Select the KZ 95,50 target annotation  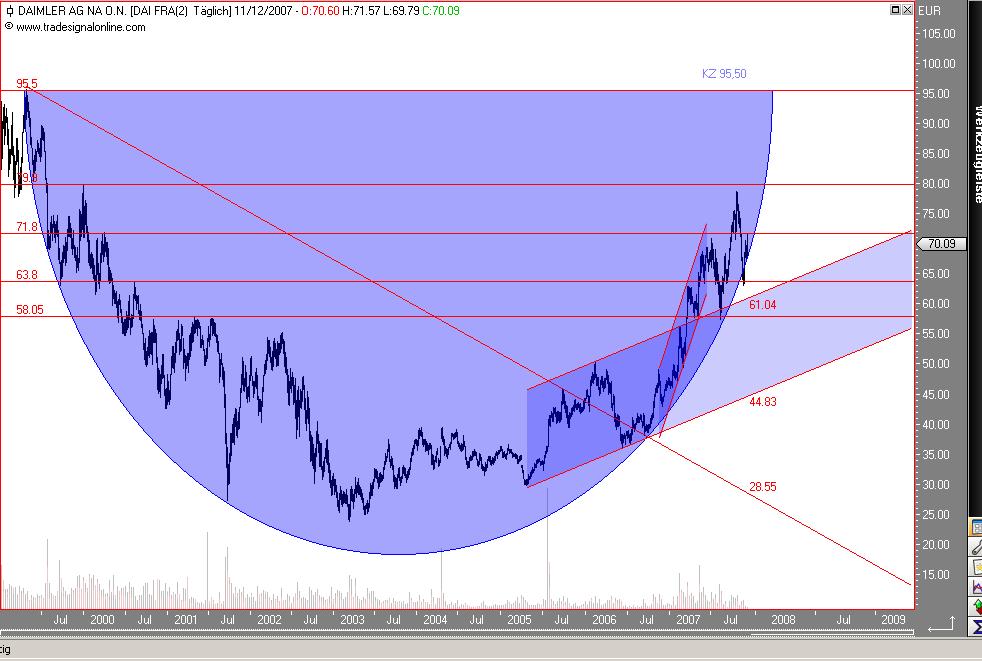point(724,73)
